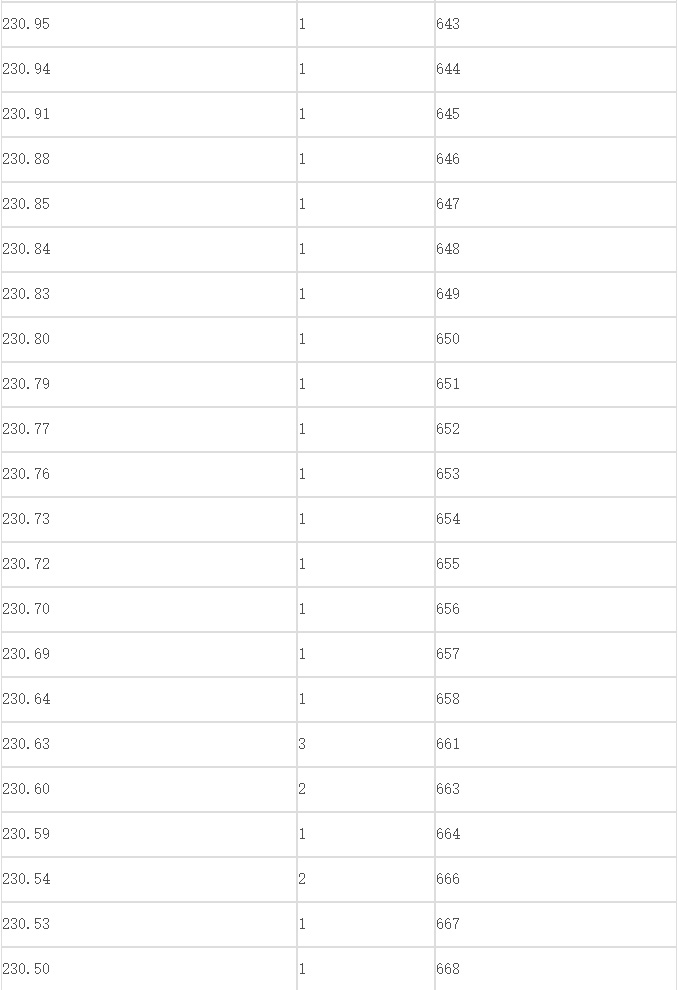Click the count 3 in the 230.63 row

click(x=366, y=744)
